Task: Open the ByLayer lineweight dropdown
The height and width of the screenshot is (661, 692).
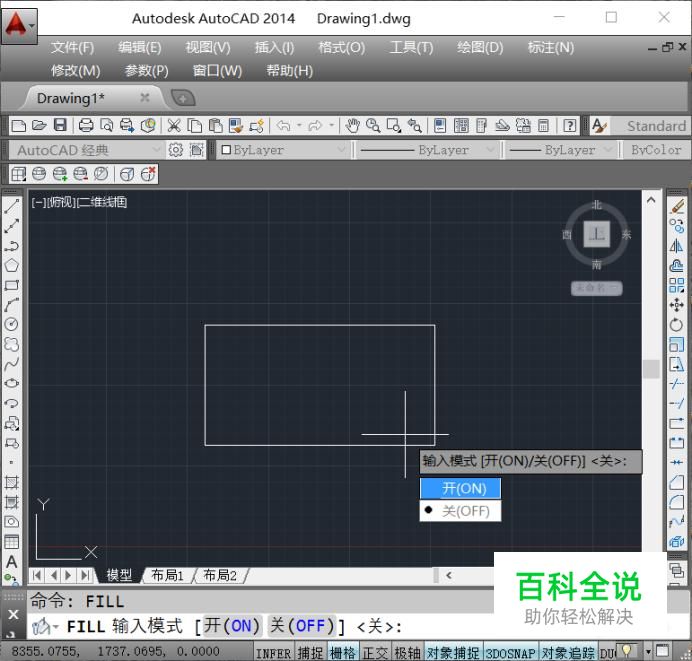Action: click(561, 150)
